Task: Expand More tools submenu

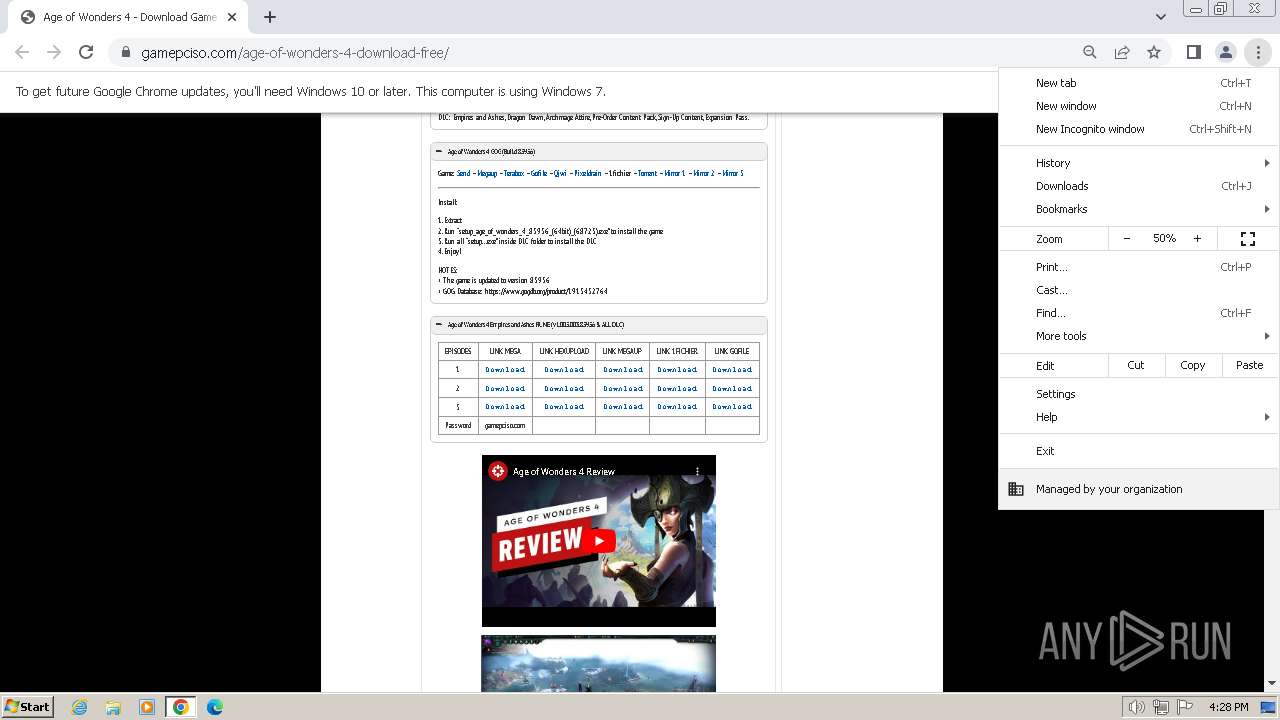Action: pos(1139,336)
